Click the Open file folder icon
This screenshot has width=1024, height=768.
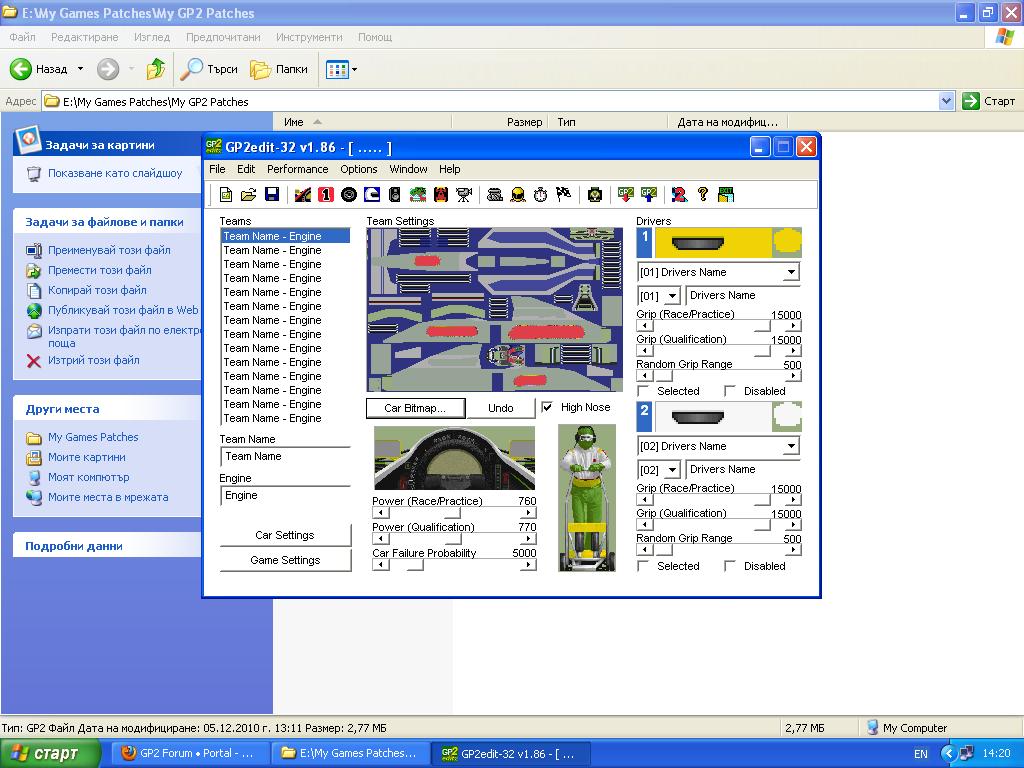(x=248, y=195)
